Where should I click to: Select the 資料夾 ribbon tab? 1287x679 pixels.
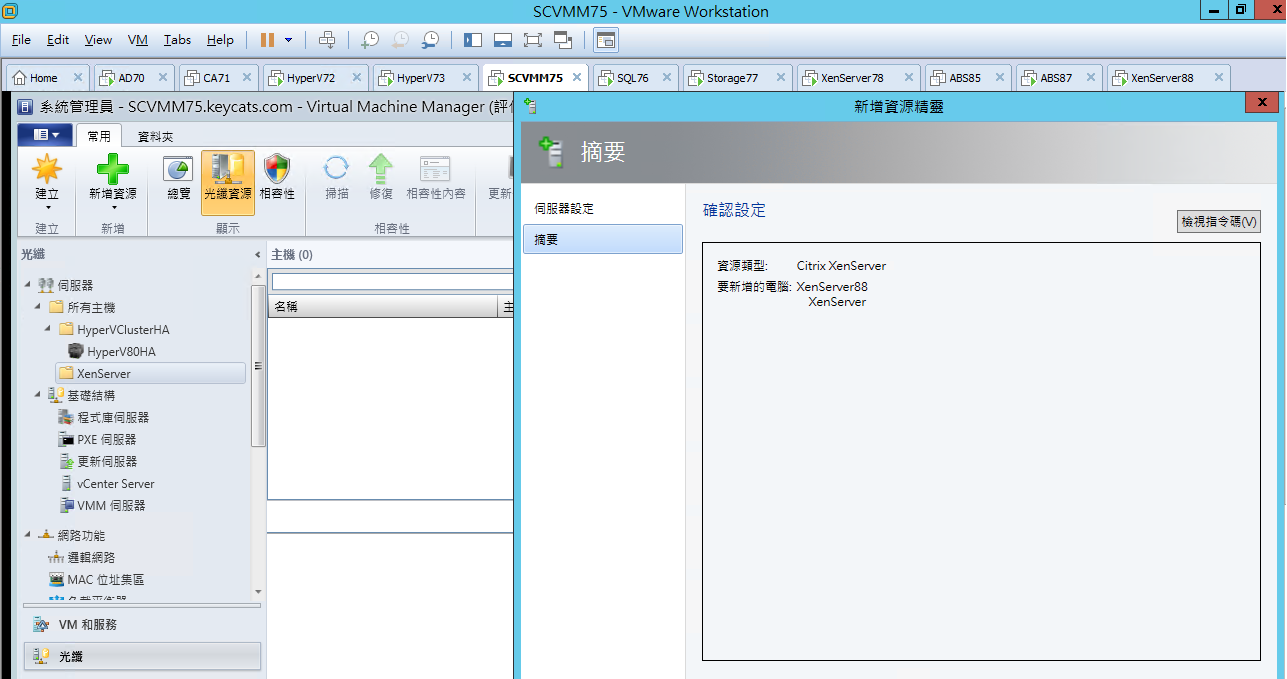(x=155, y=136)
